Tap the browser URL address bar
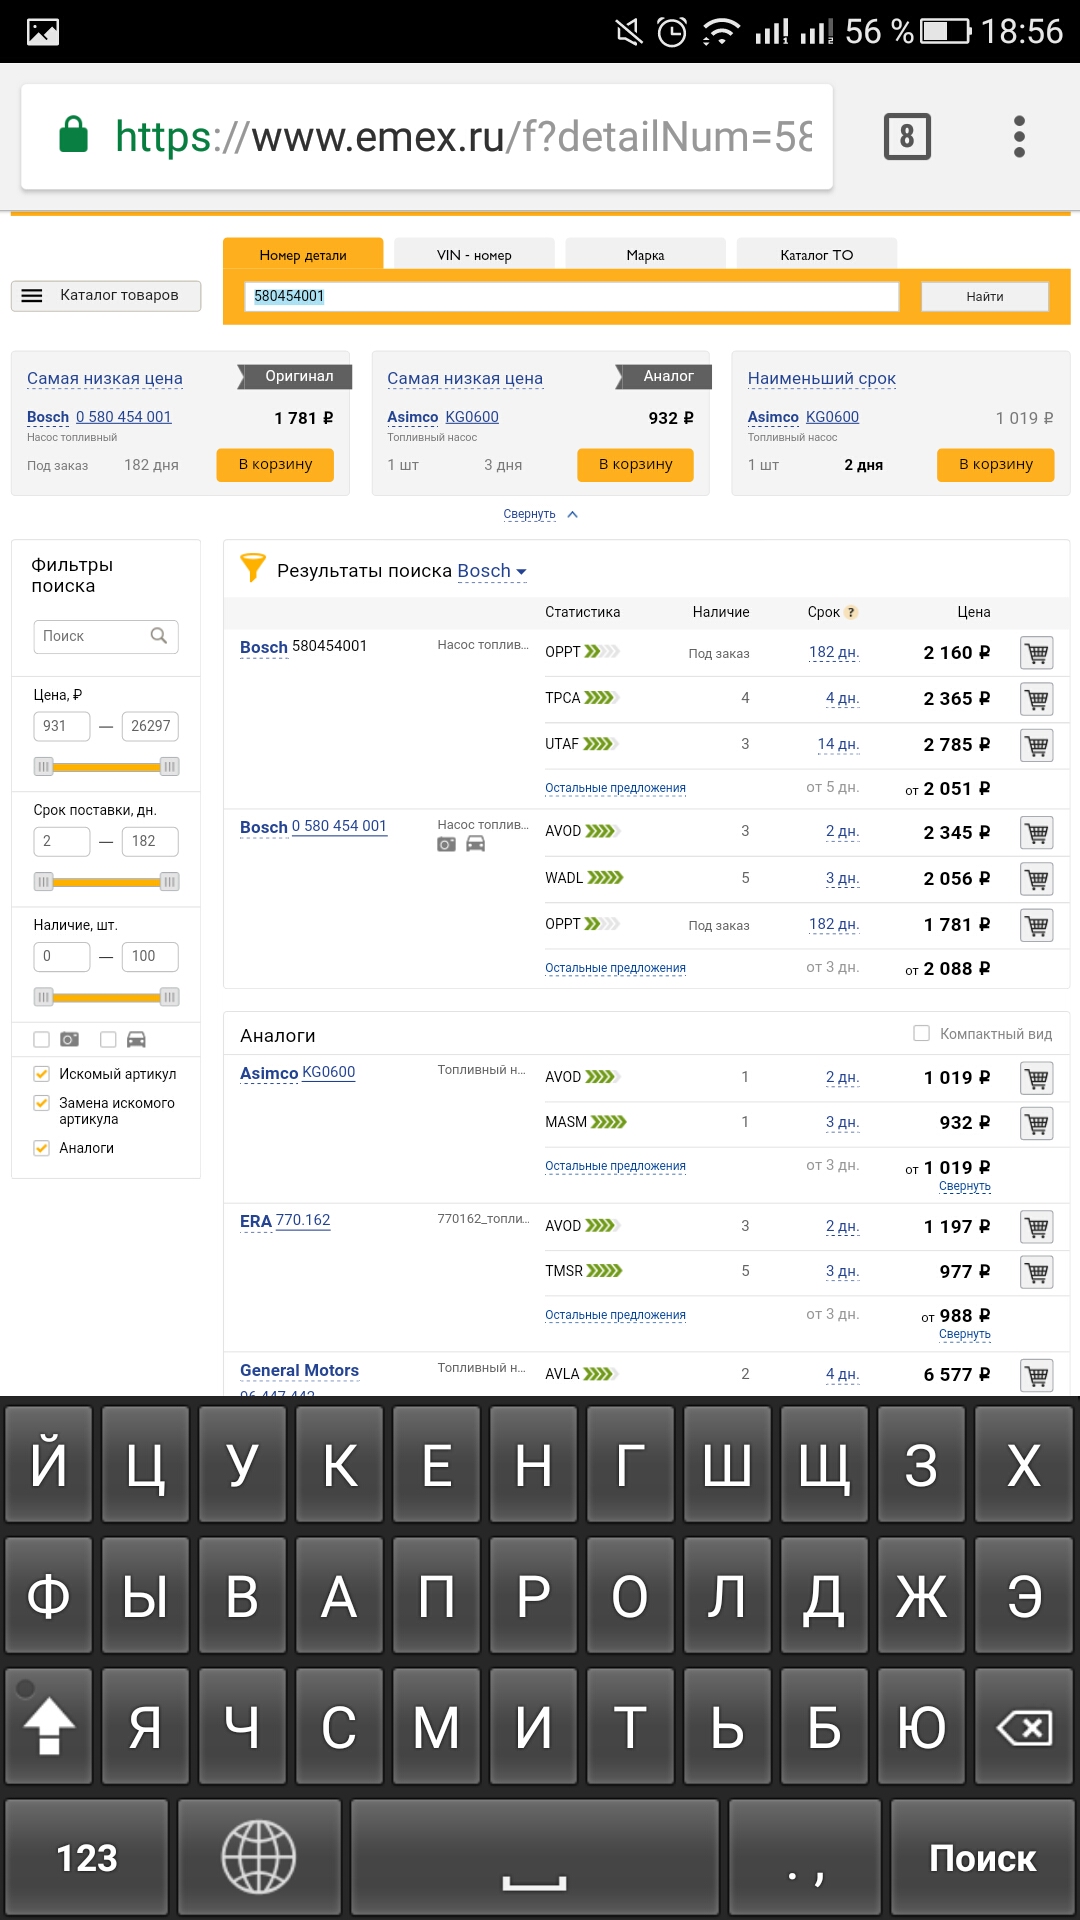This screenshot has height=1920, width=1080. pyautogui.click(x=427, y=137)
